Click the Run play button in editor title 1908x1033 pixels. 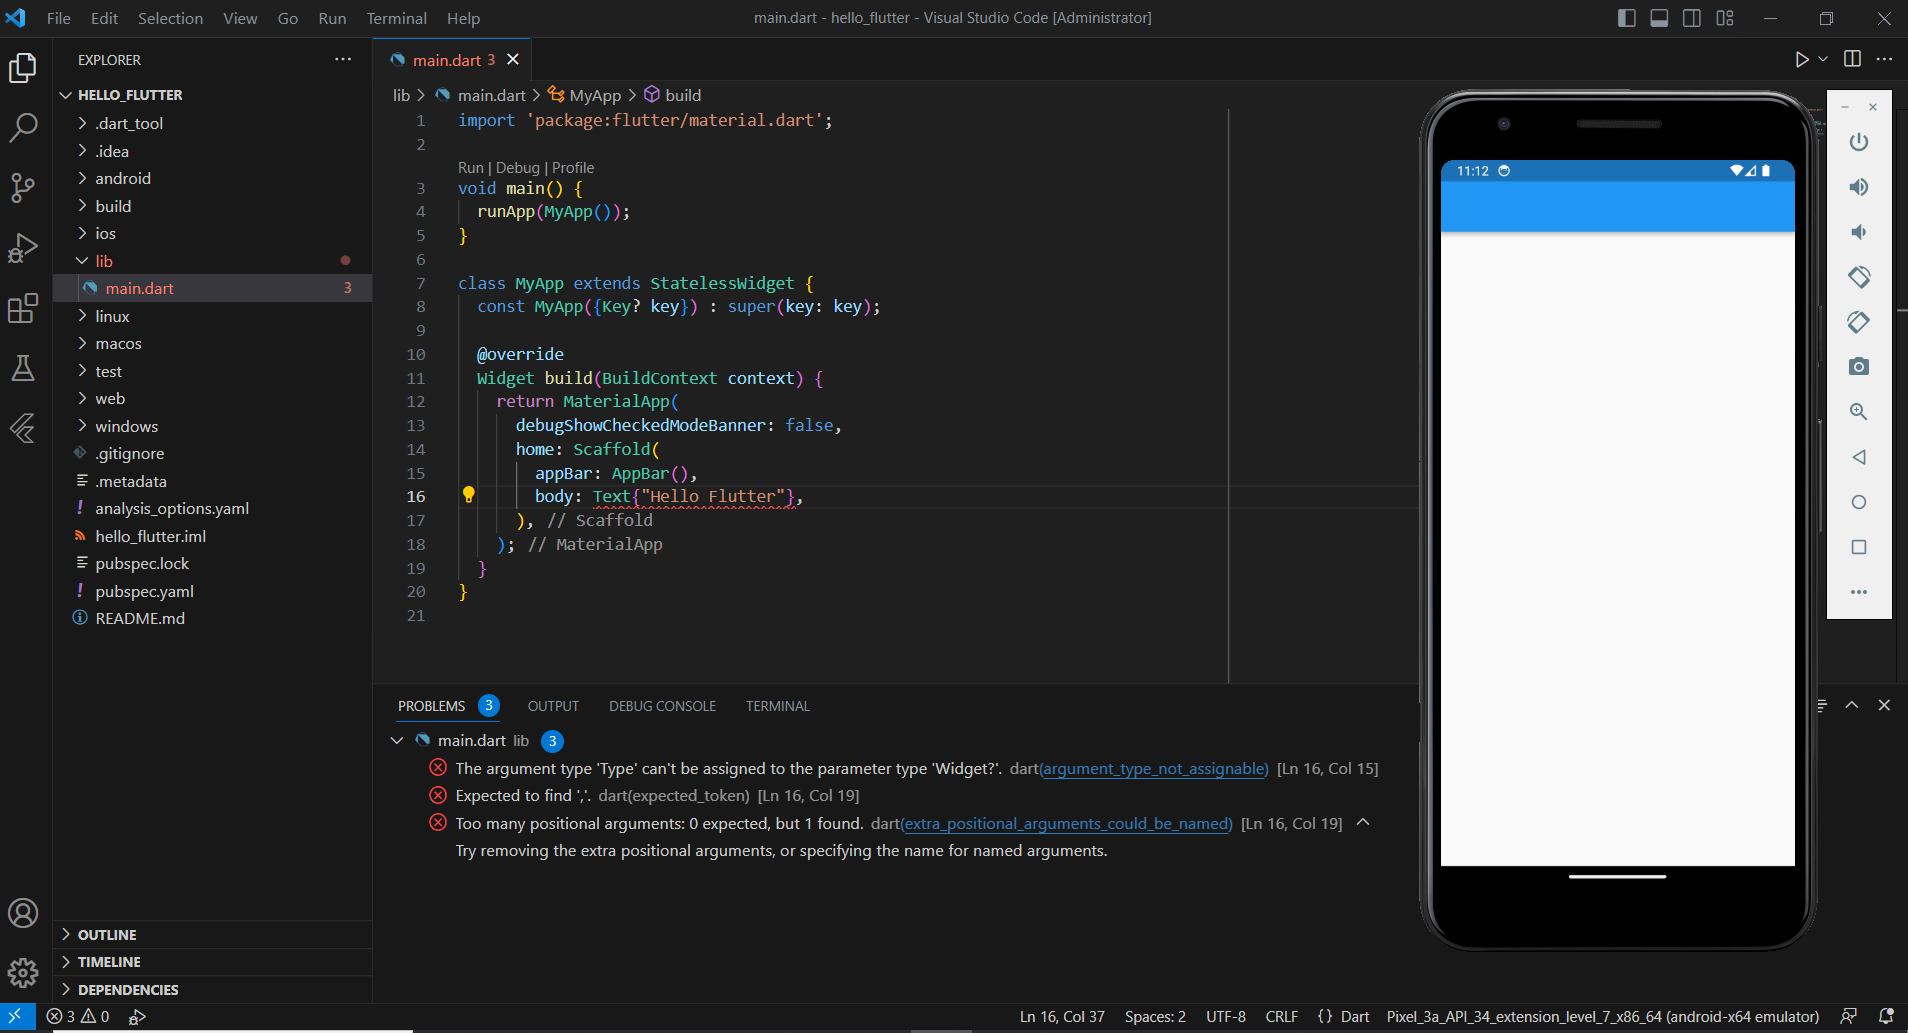(x=1801, y=60)
